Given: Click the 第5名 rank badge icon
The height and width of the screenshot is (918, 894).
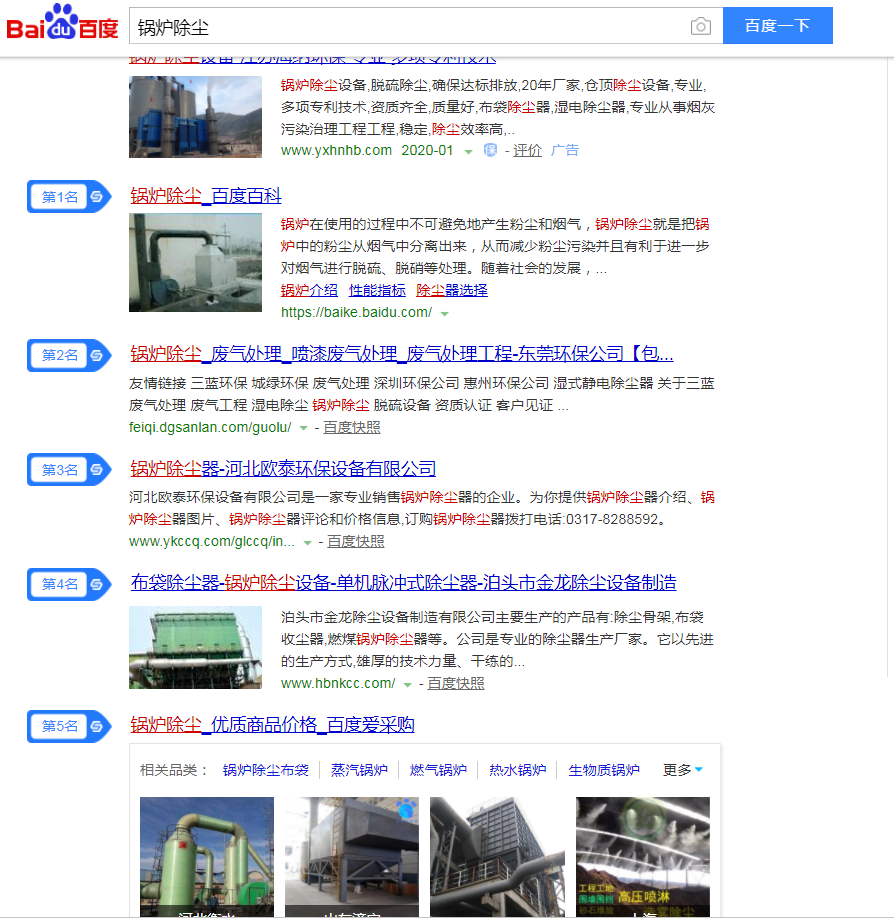Looking at the screenshot, I should point(69,727).
